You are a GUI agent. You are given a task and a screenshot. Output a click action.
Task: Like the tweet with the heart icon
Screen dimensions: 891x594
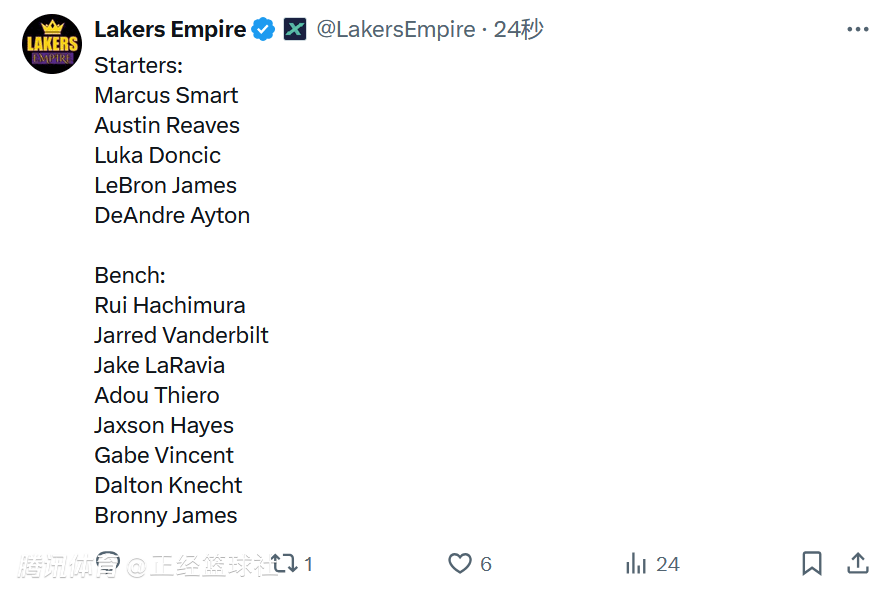point(459,564)
